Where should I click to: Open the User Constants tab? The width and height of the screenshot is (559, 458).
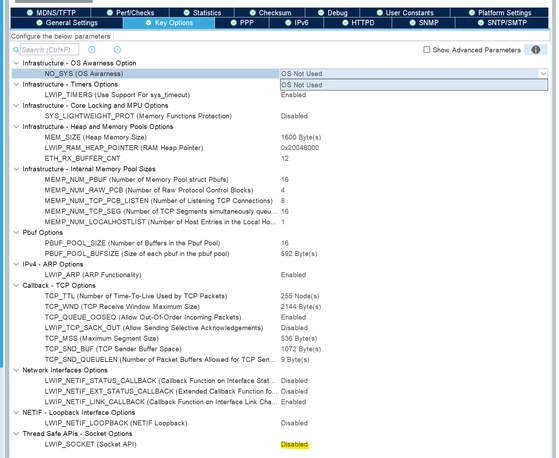[x=405, y=13]
